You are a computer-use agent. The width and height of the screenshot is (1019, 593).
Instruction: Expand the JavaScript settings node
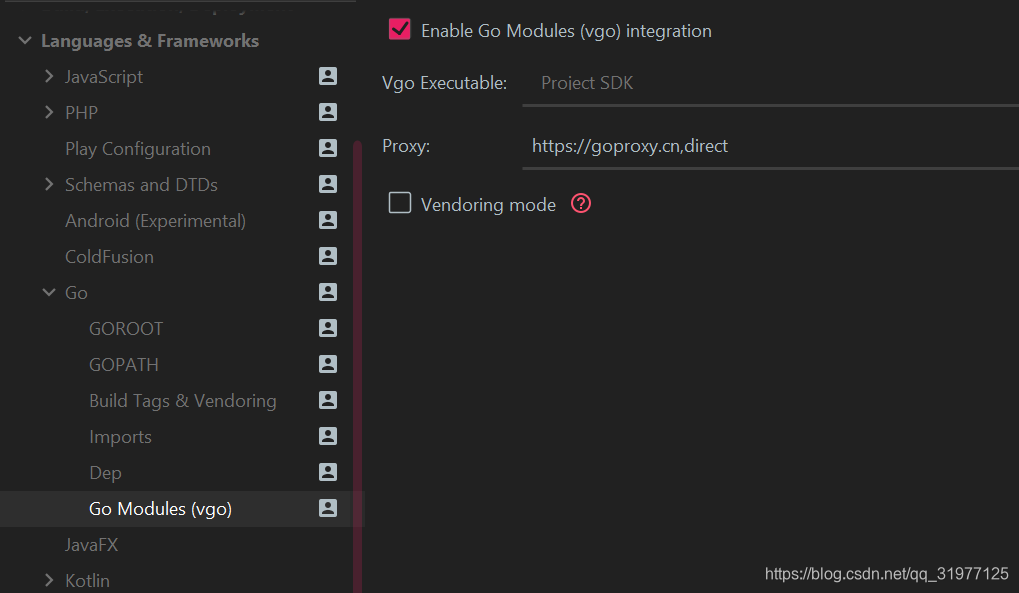tap(49, 76)
